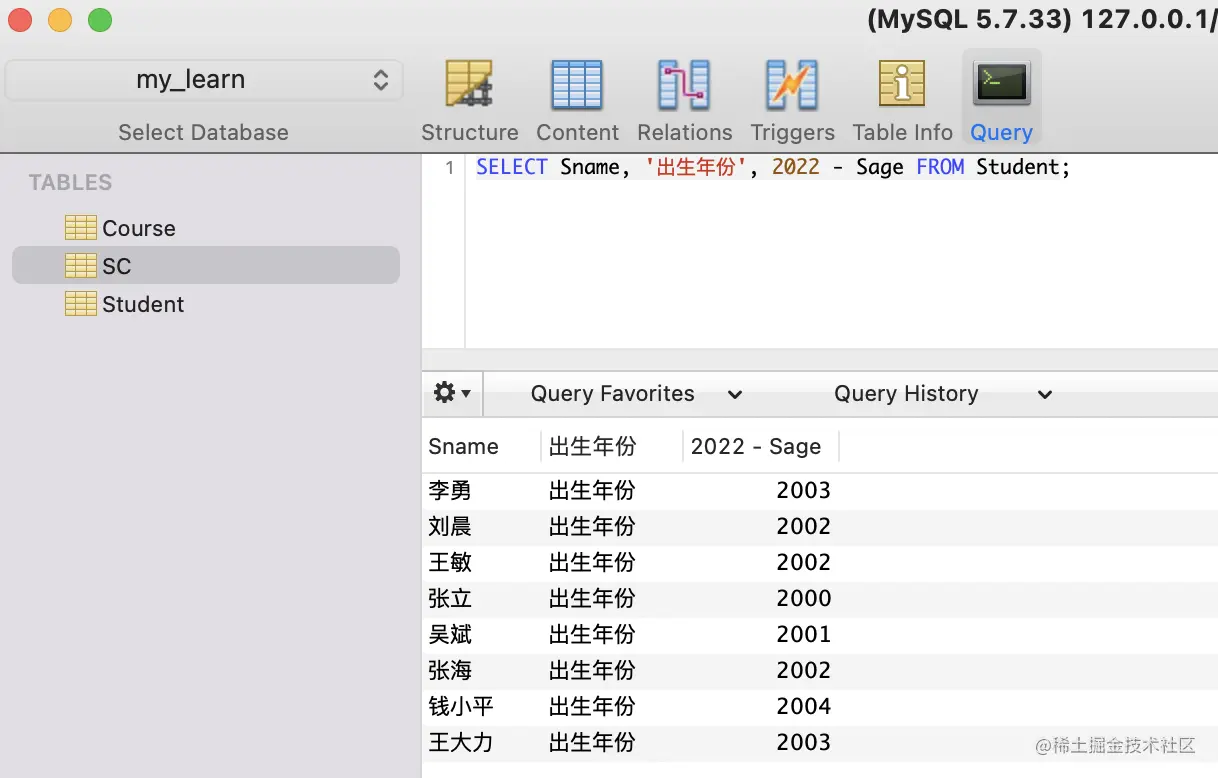Click the Course table icon in sidebar

(81, 228)
